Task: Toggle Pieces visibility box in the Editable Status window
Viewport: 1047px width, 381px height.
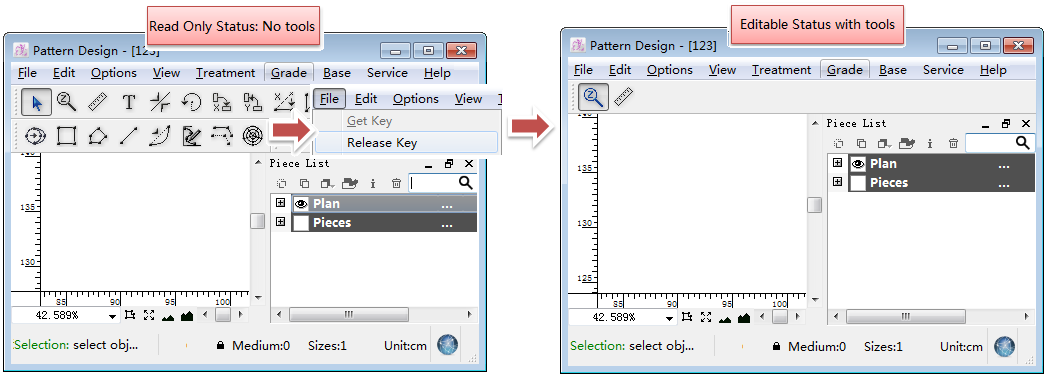Action: coord(857,183)
